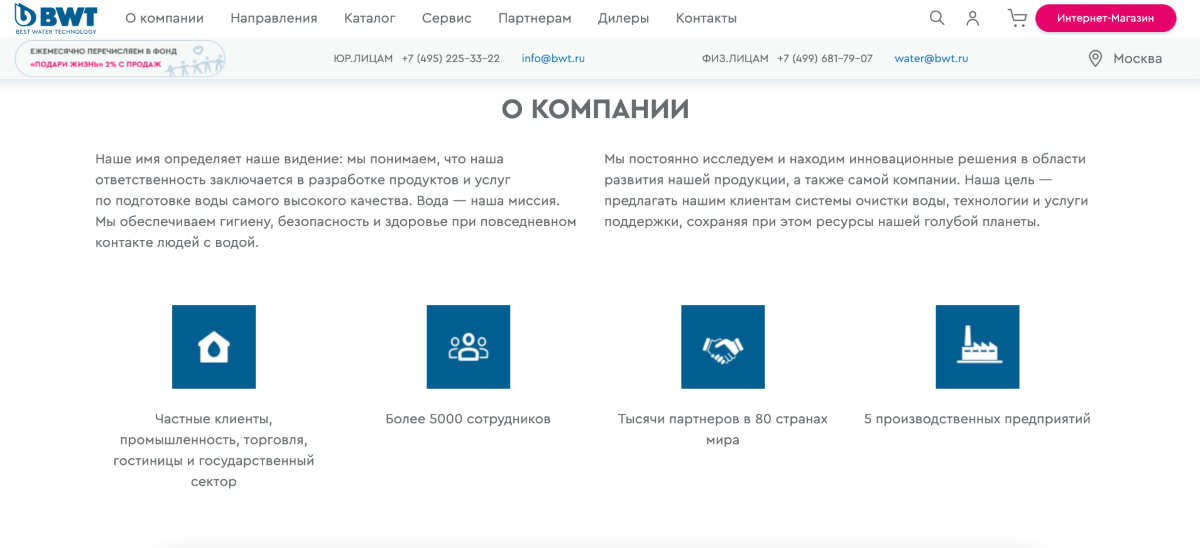Open the «О компании» menu item
The image size is (1200, 548).
pos(164,18)
